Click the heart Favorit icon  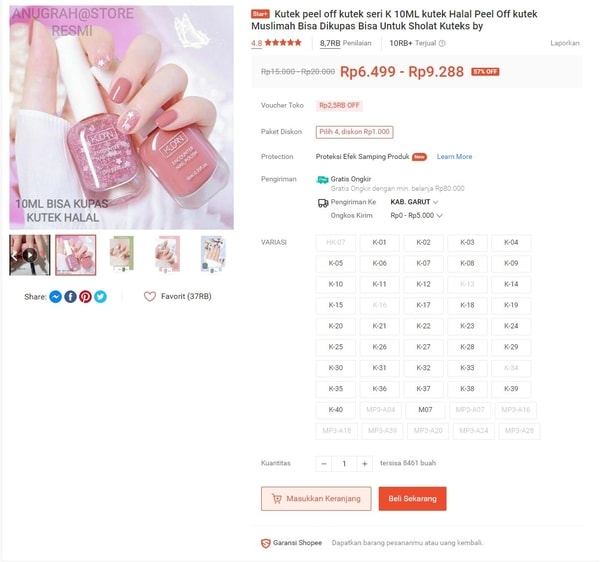[150, 296]
